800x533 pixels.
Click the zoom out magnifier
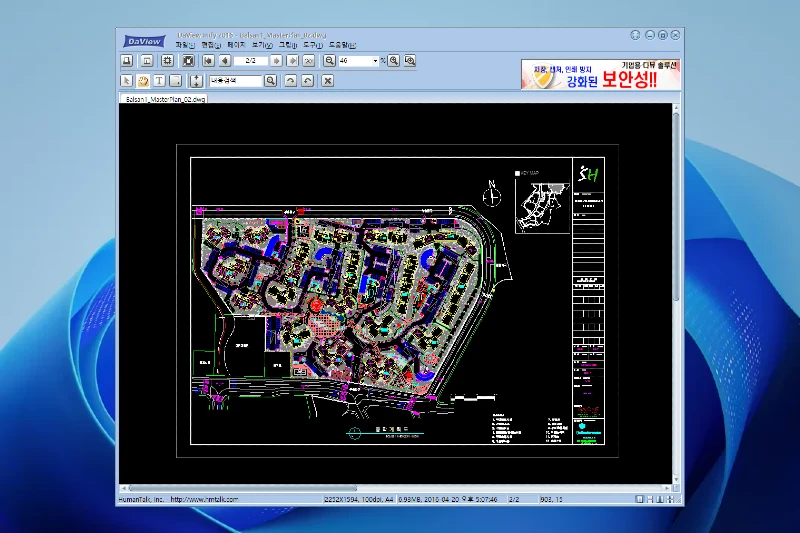tap(330, 61)
